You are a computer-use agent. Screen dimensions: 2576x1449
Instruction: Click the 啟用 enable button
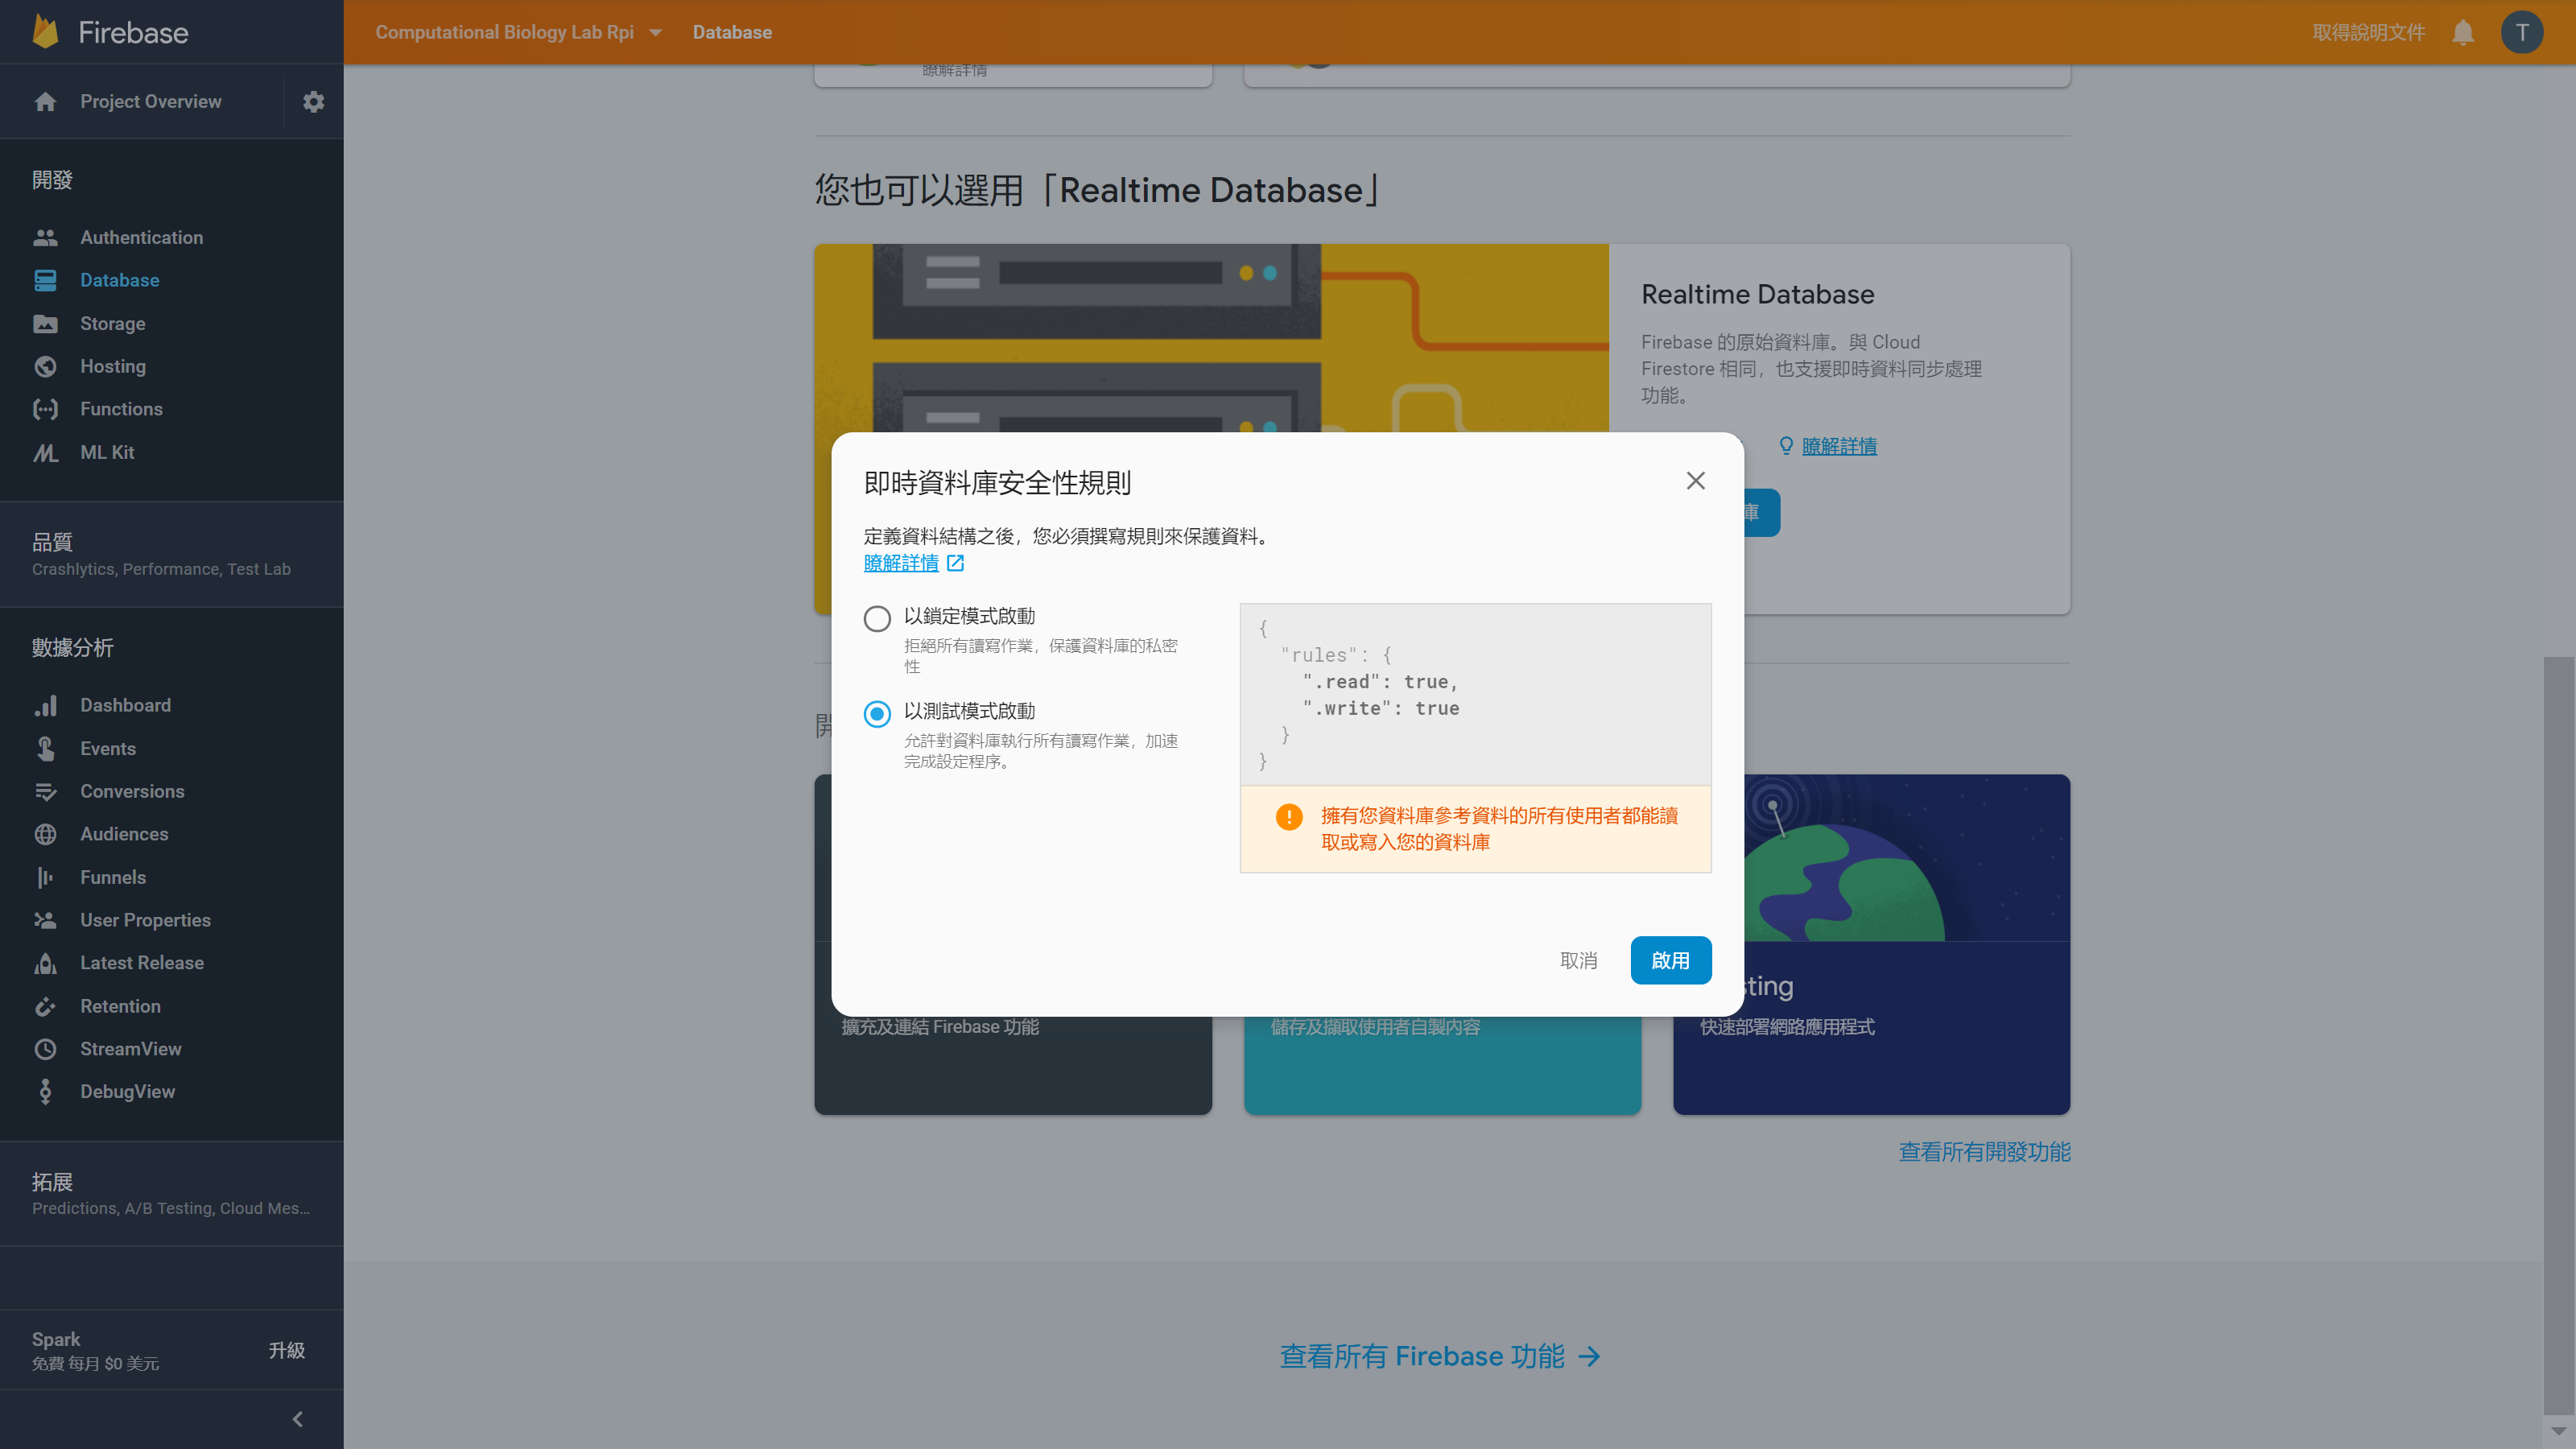click(x=1670, y=961)
